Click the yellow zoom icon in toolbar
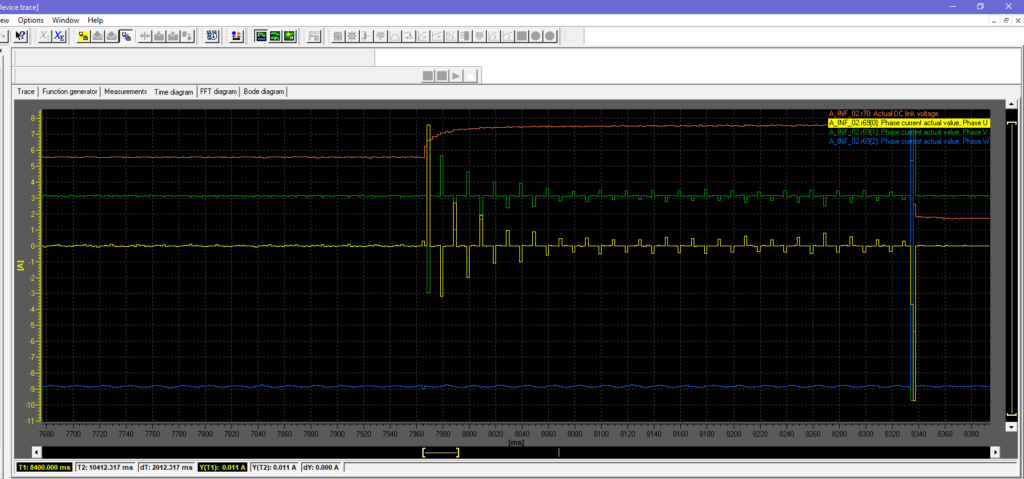Screen dimensions: 1024x479 click(x=83, y=36)
